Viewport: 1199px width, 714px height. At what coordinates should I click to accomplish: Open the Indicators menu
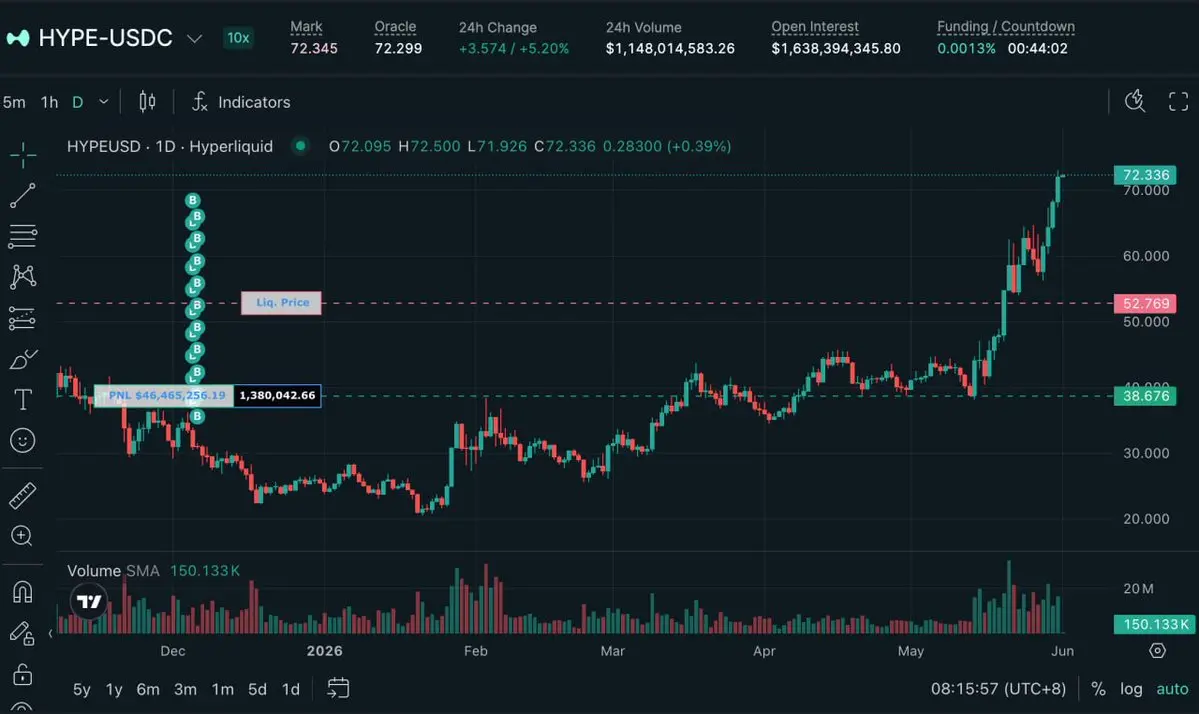click(241, 102)
